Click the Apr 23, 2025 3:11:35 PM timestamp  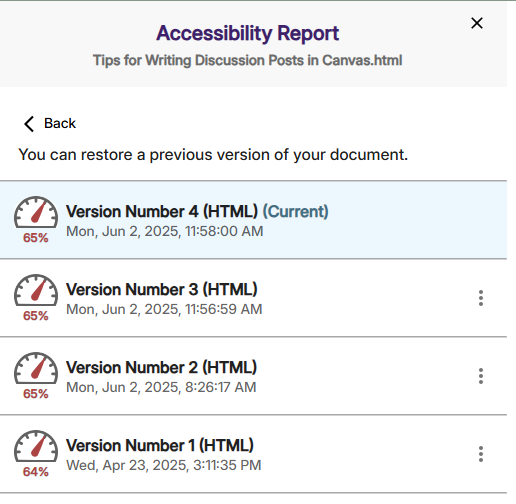(x=164, y=465)
